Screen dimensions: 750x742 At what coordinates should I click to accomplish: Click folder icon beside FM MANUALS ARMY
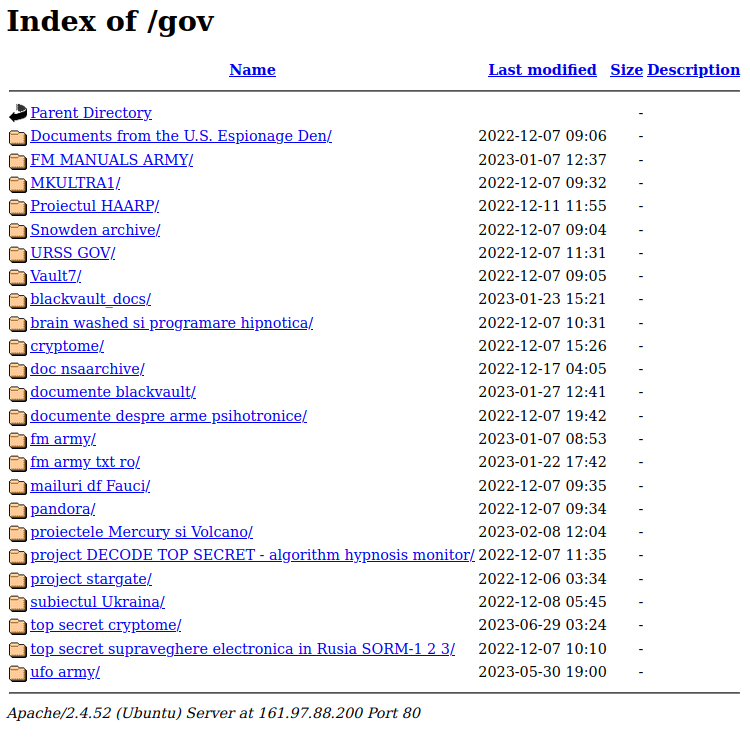pos(18,161)
